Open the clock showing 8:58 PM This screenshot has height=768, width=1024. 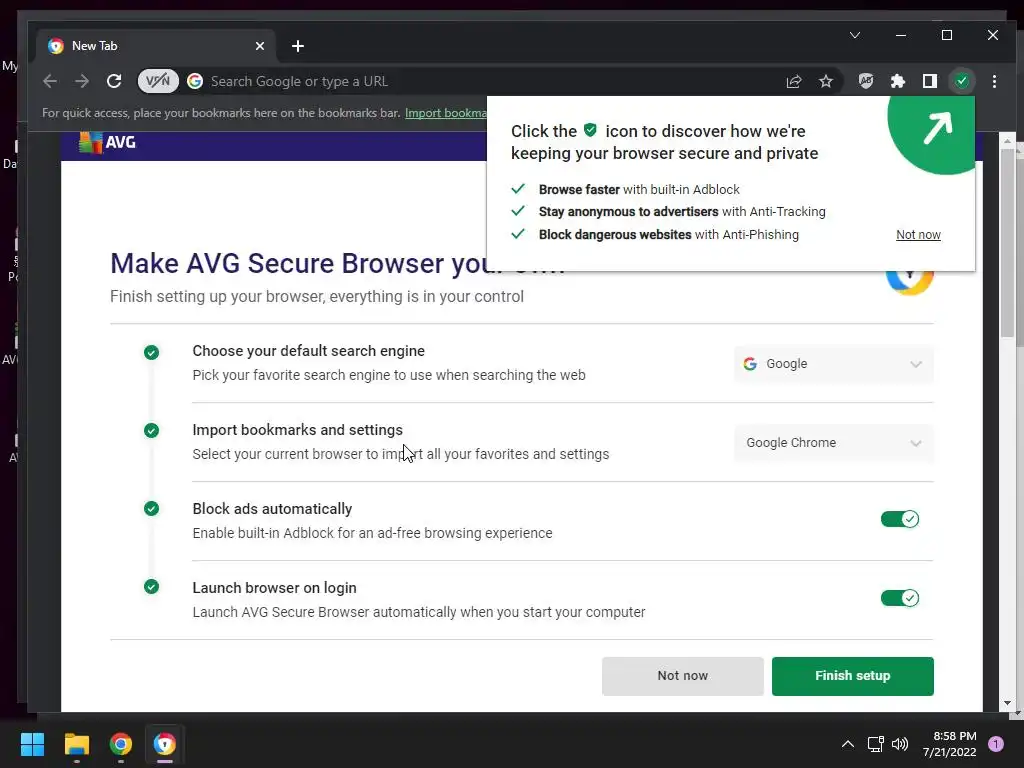pyautogui.click(x=950, y=744)
